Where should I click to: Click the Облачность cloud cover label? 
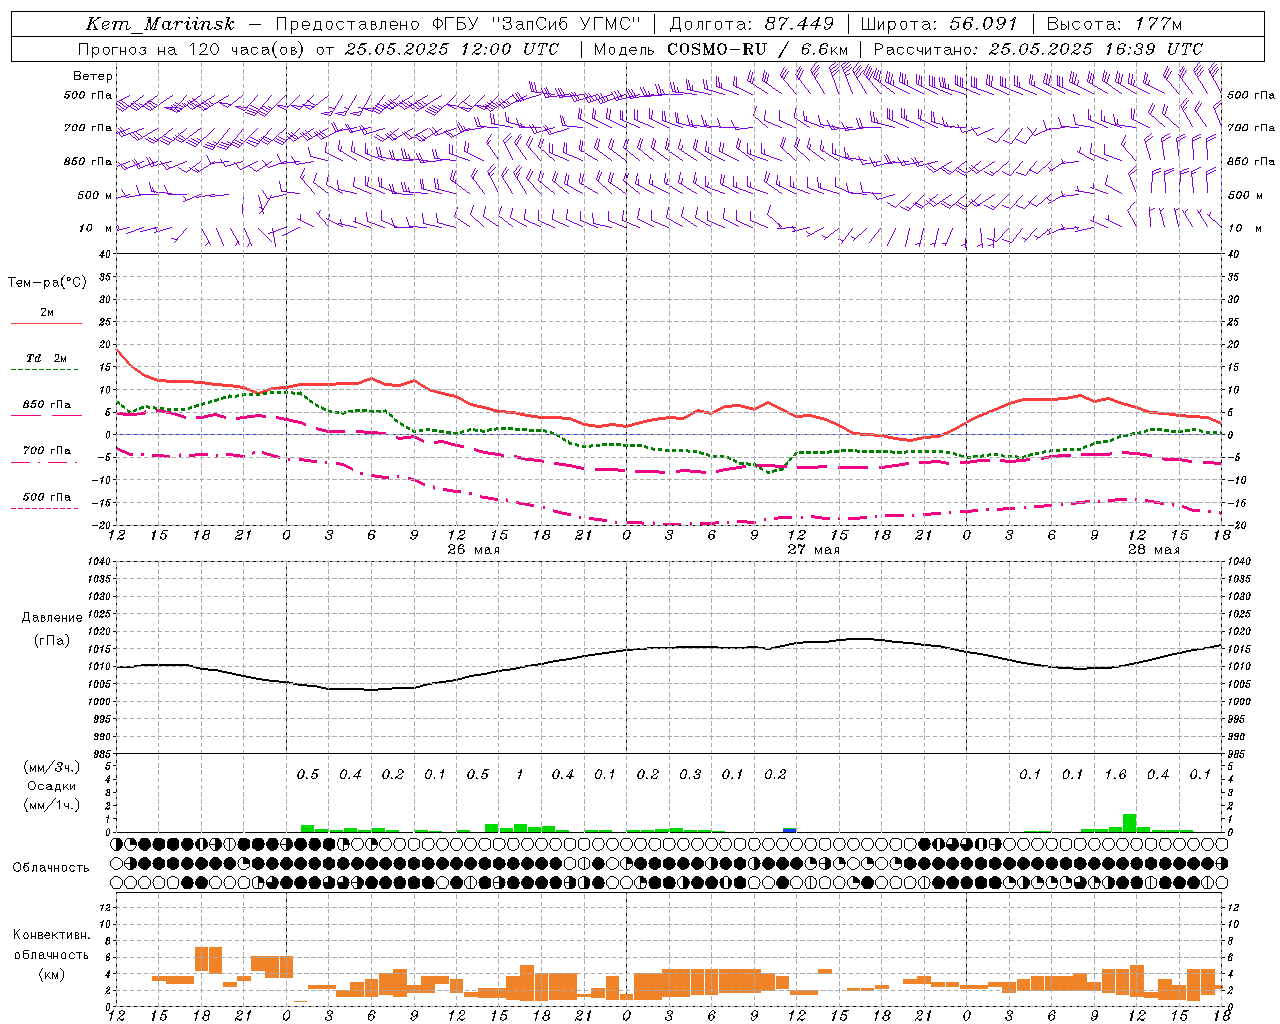51,868
